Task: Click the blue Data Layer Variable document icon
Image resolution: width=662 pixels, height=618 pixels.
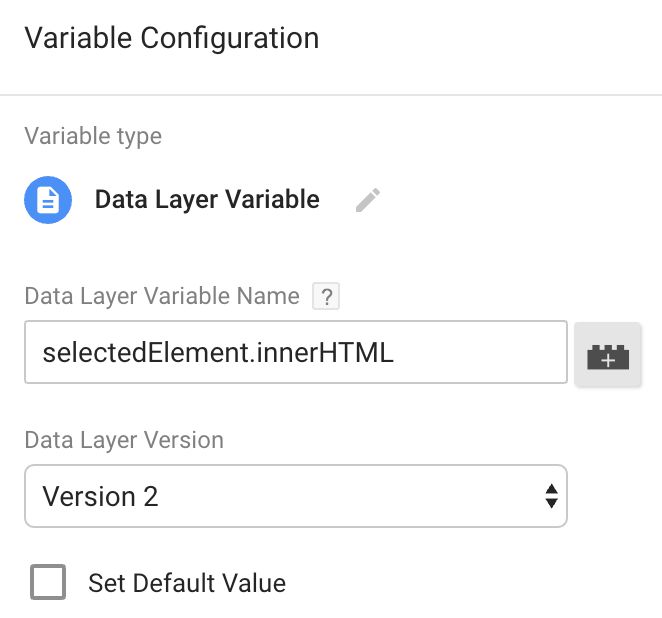Action: pyautogui.click(x=48, y=200)
